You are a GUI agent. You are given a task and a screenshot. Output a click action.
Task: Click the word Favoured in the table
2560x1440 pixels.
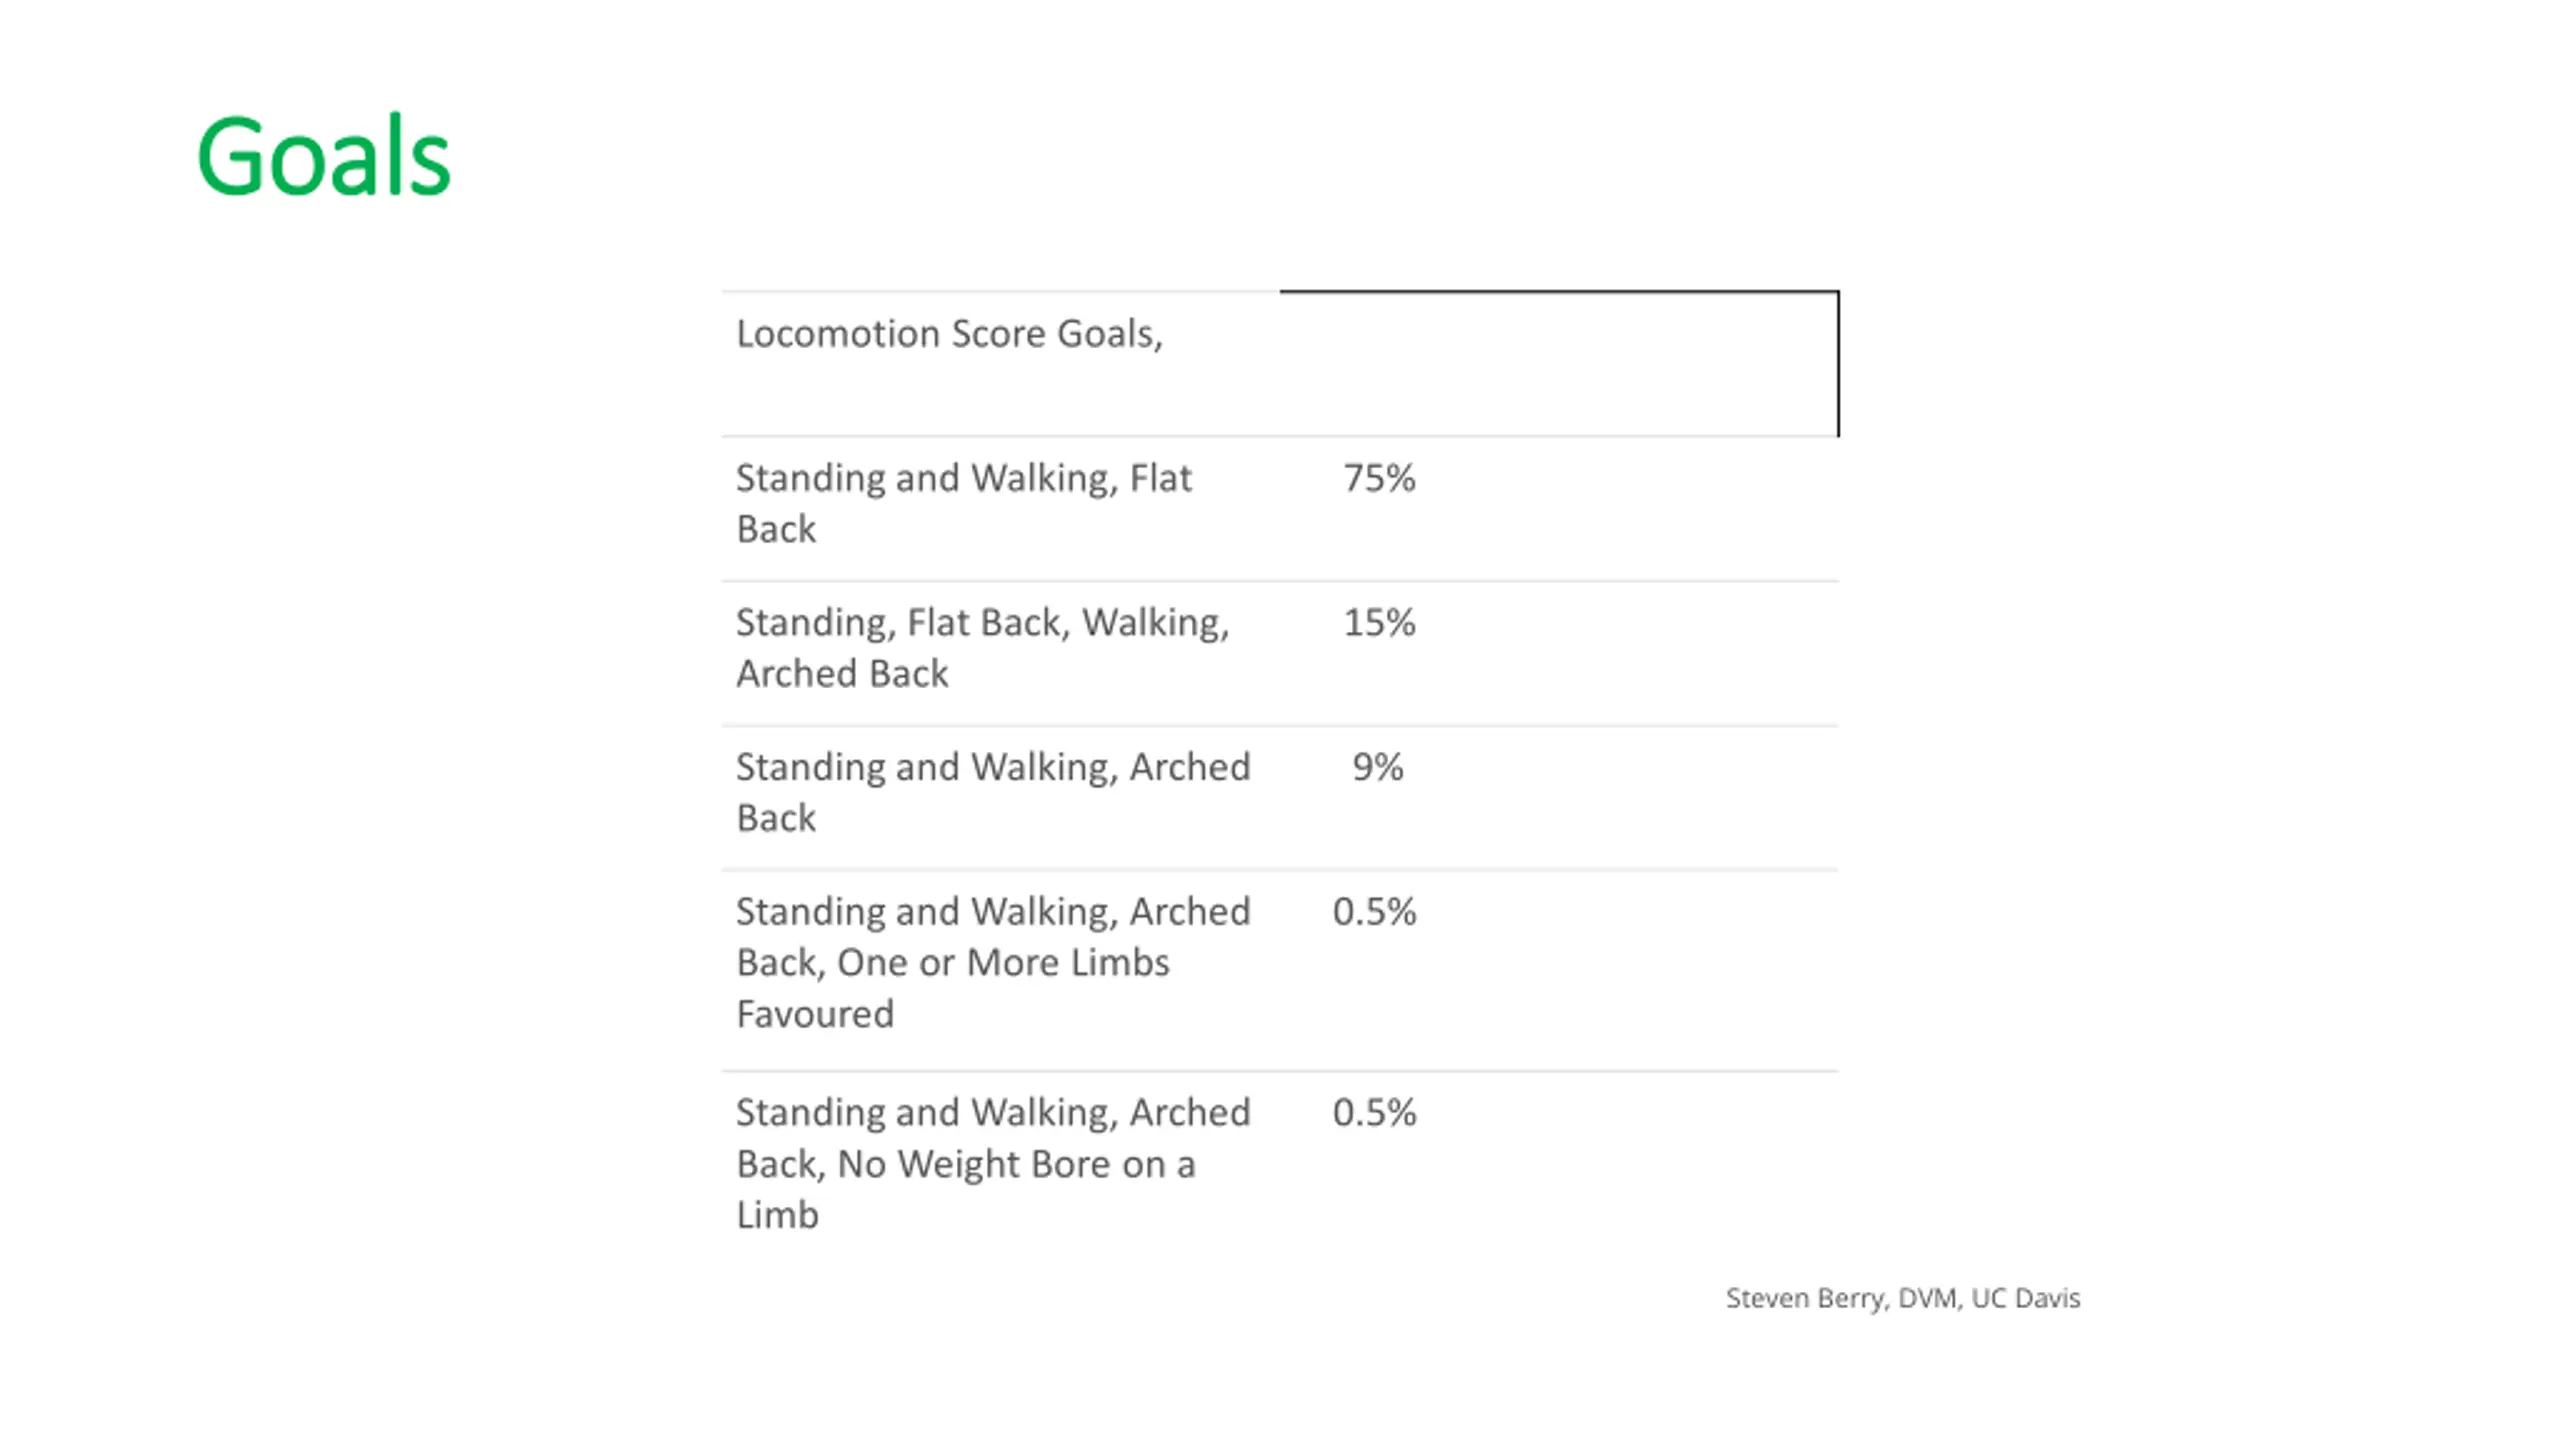tap(815, 1014)
